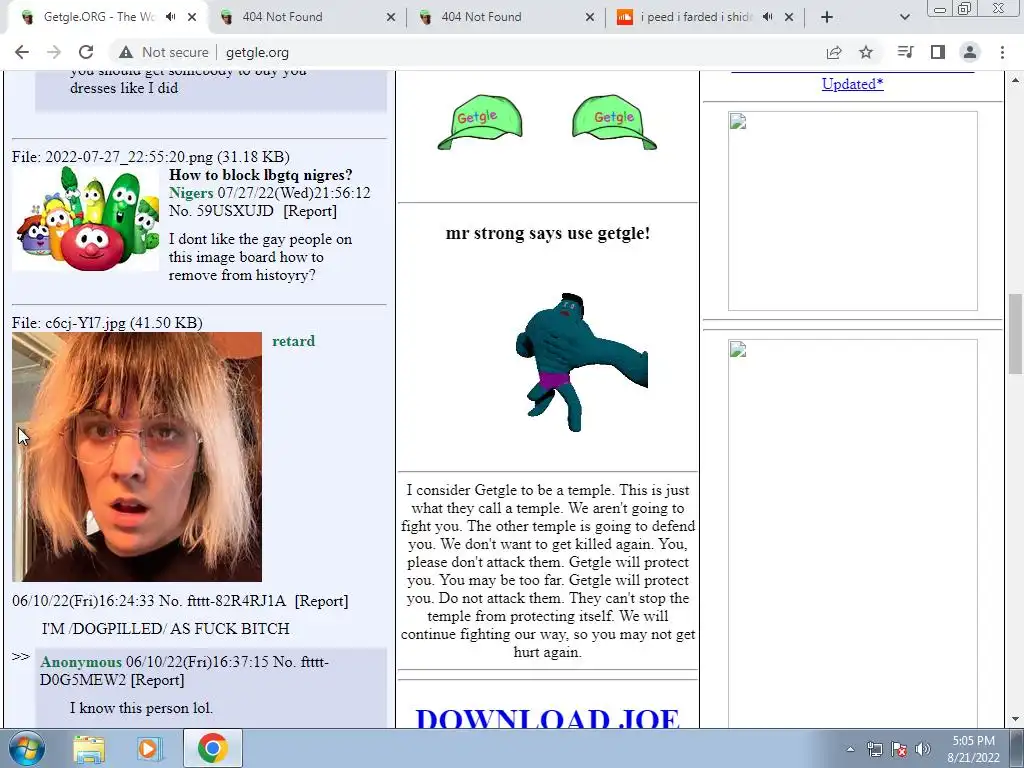Report post No. ftttt-82R4RJ1A
Image resolution: width=1024 pixels, height=768 pixels.
321,601
